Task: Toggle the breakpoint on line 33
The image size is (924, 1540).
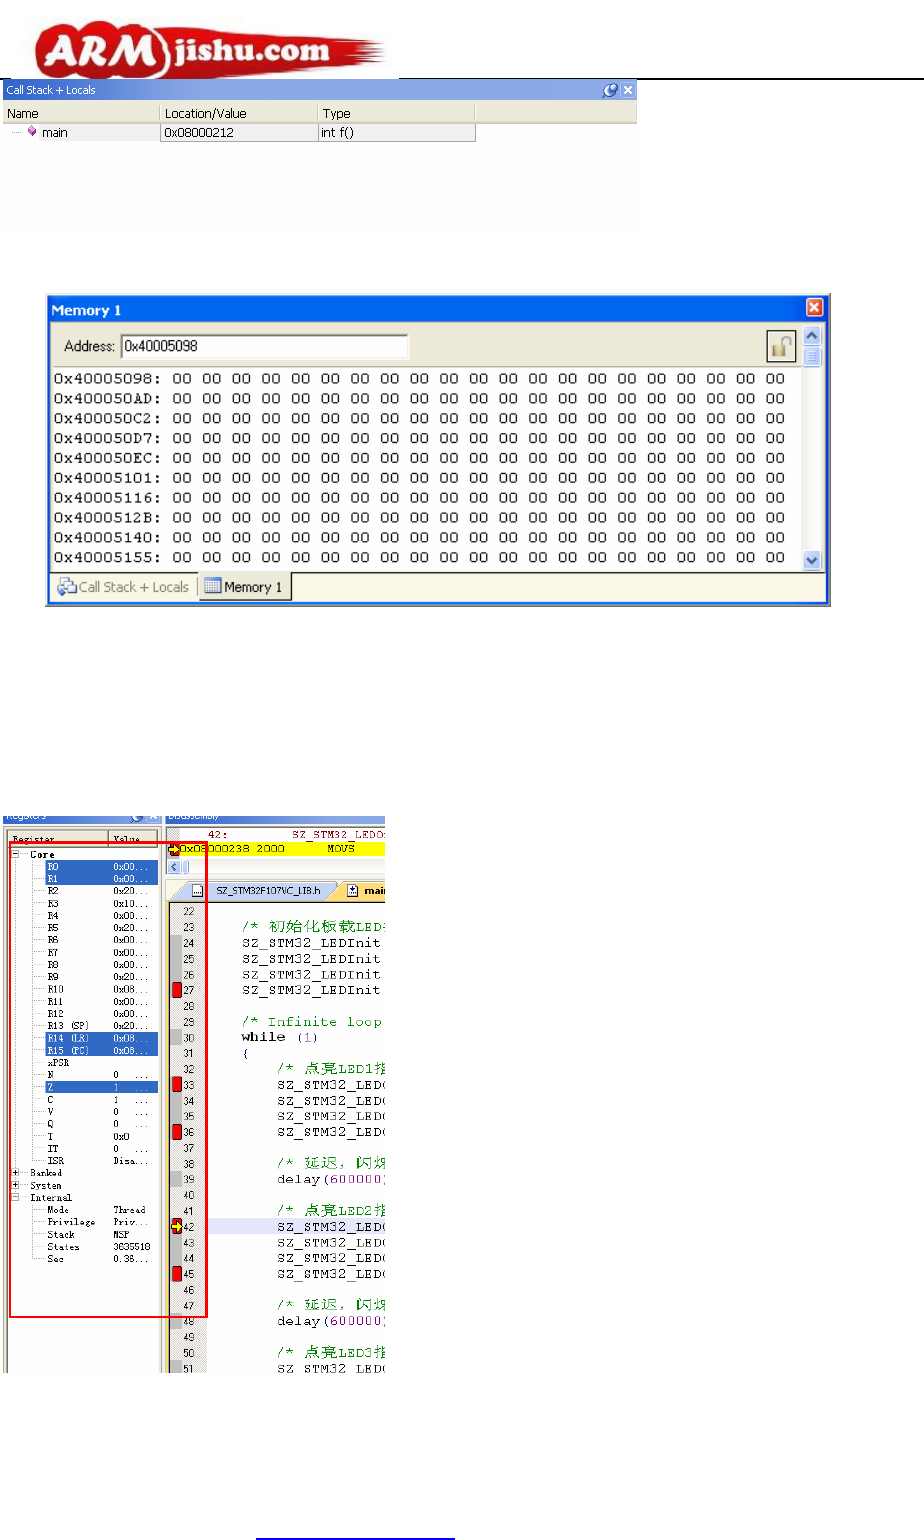Action: coord(177,1084)
